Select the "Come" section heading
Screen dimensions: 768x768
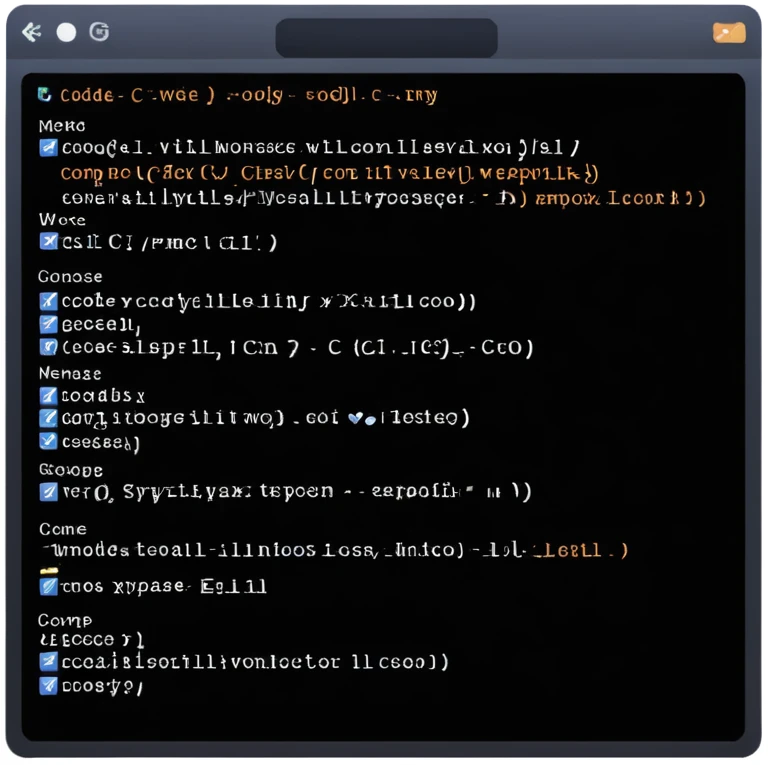coord(63,529)
